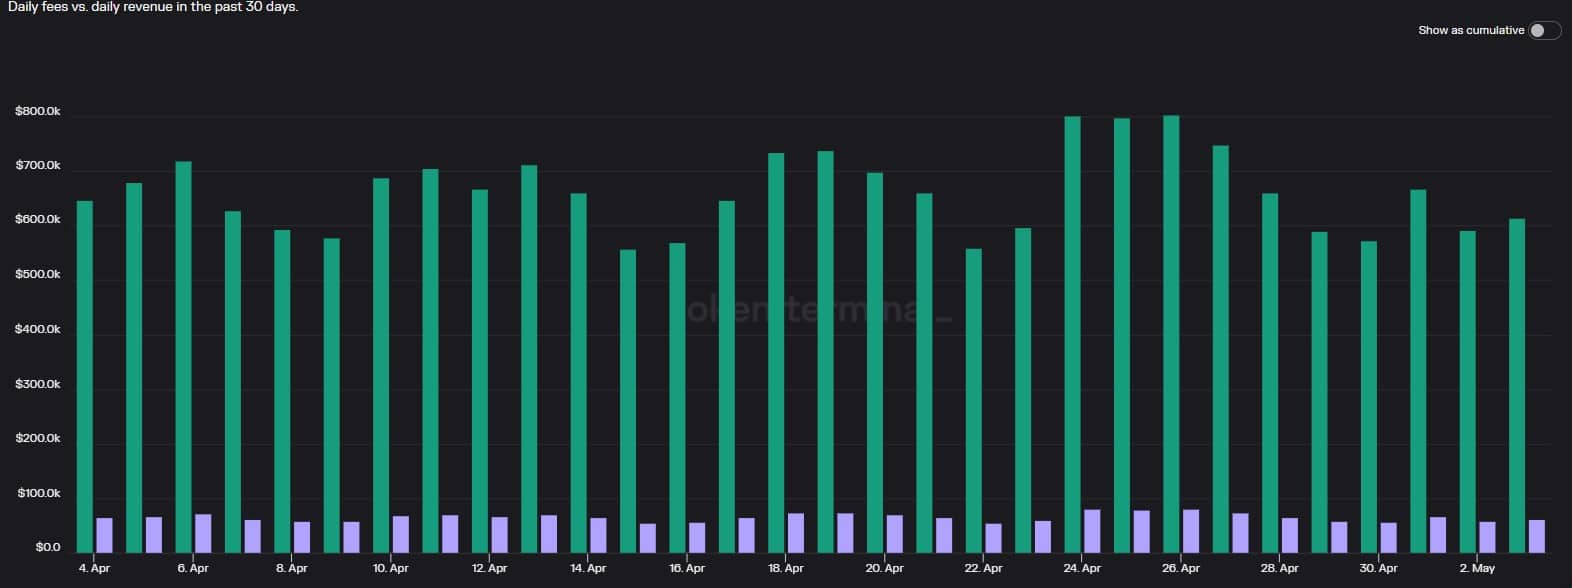Click the 'Show as cumulative' label text

1471,30
